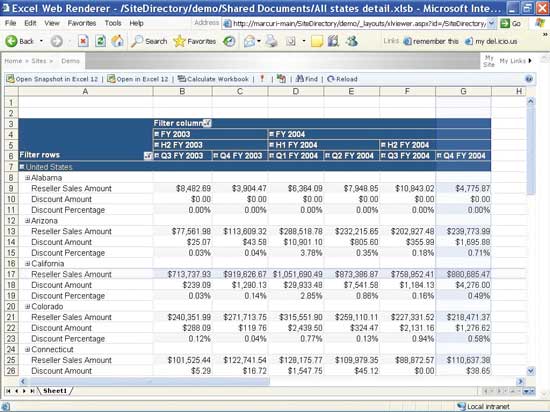Screen dimensions: 550x412
Task: Click browser Refresh icon
Action: click(100, 41)
